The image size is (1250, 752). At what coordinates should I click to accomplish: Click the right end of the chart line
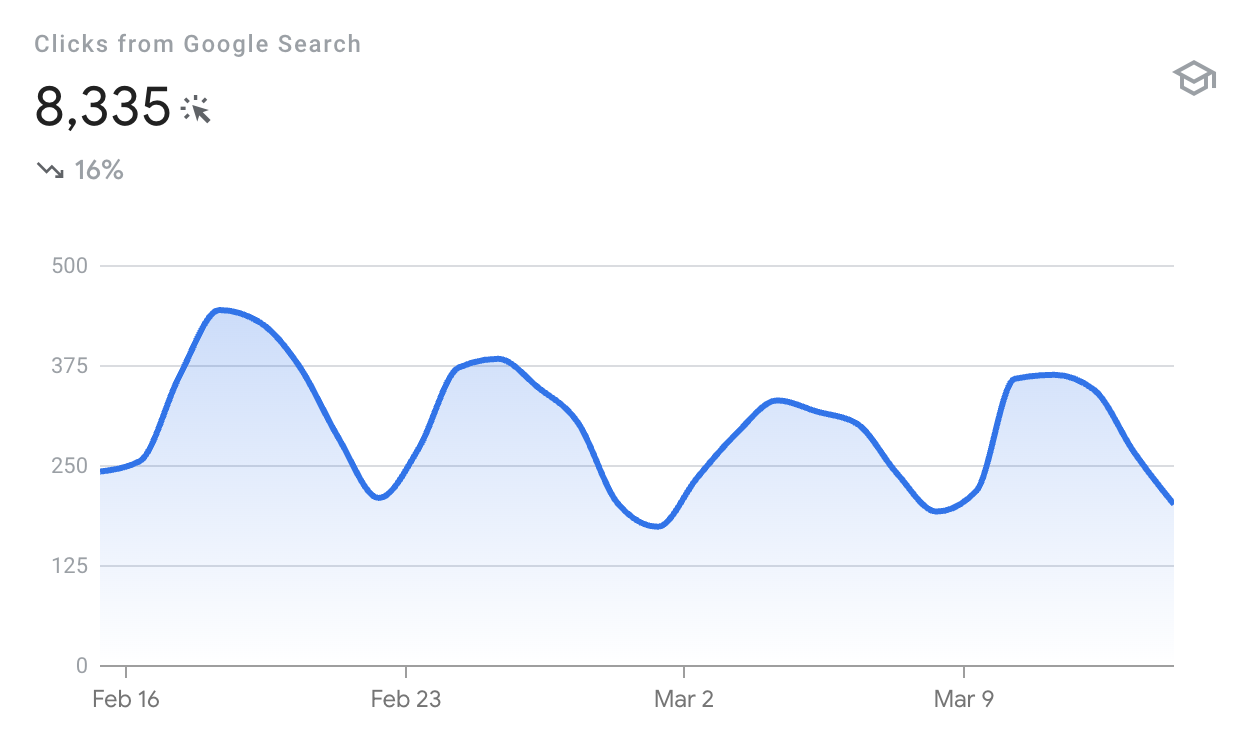1172,502
